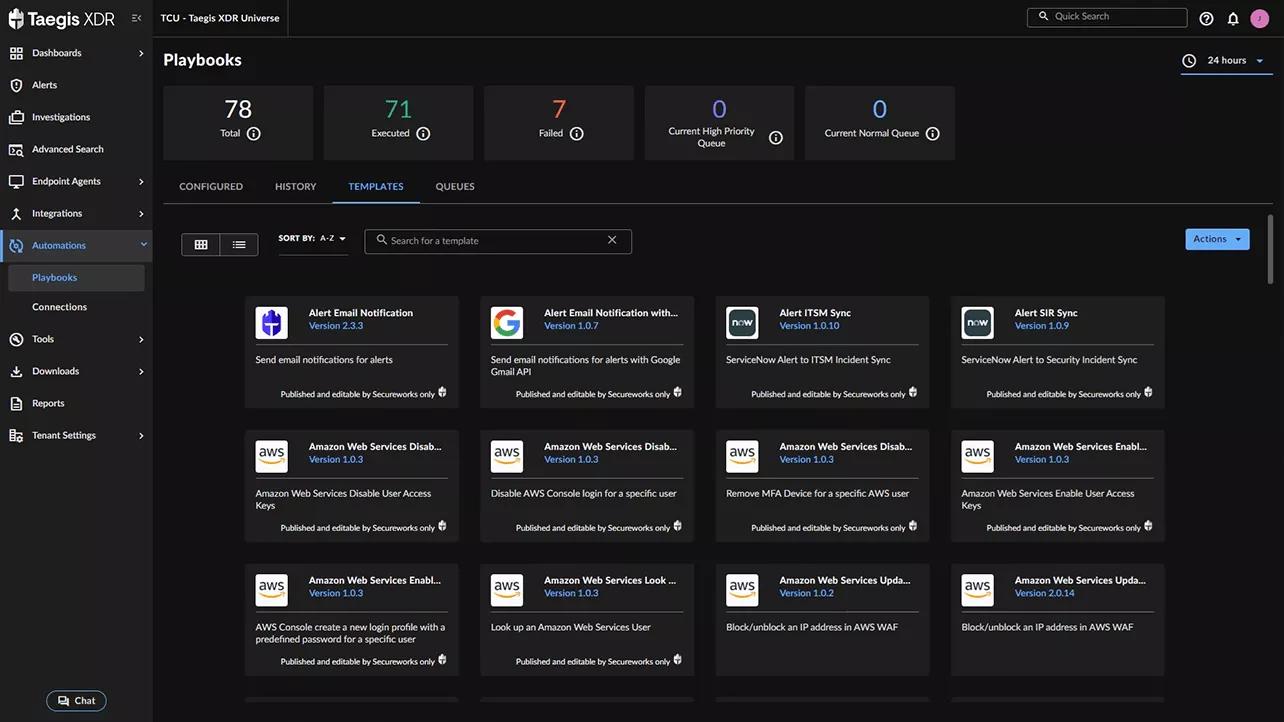The image size is (1284, 722).
Task: Clear the template search field
Action: click(x=612, y=241)
